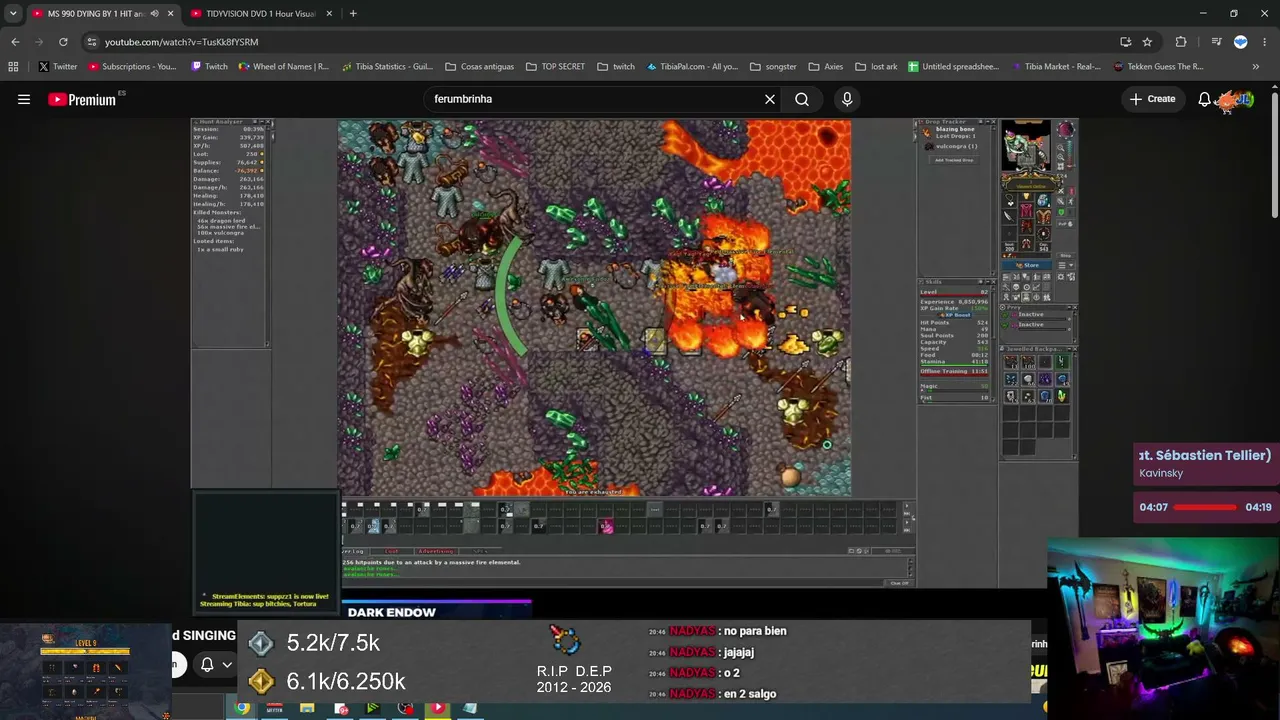
Task: Close the TIDYVISION DVD tab
Action: 330,14
